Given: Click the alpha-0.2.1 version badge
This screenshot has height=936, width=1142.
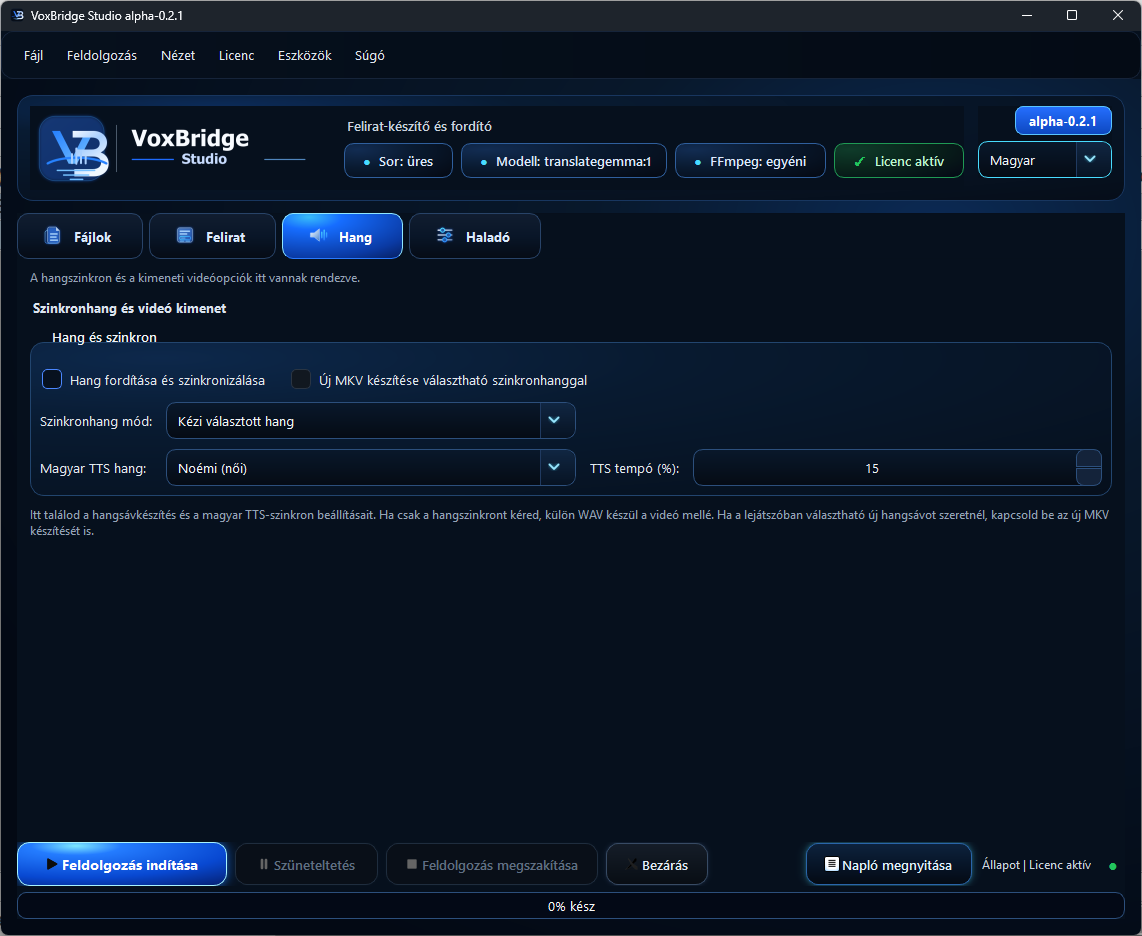Looking at the screenshot, I should point(1063,121).
